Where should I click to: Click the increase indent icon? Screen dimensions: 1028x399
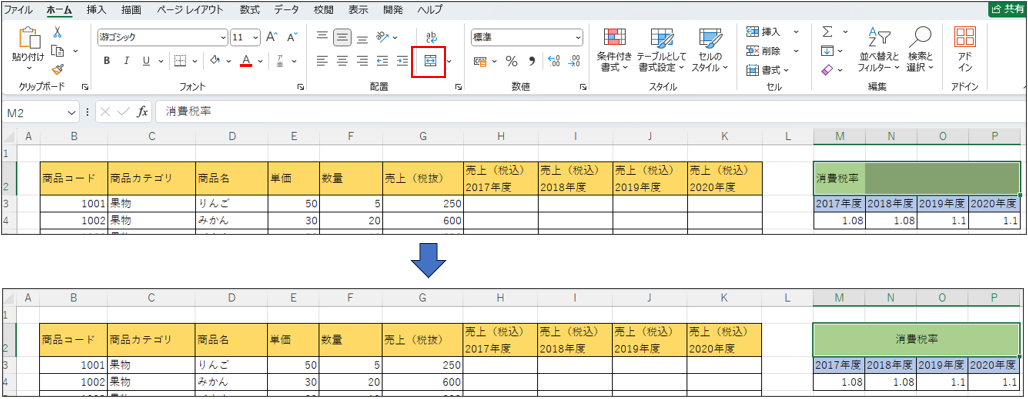[403, 61]
